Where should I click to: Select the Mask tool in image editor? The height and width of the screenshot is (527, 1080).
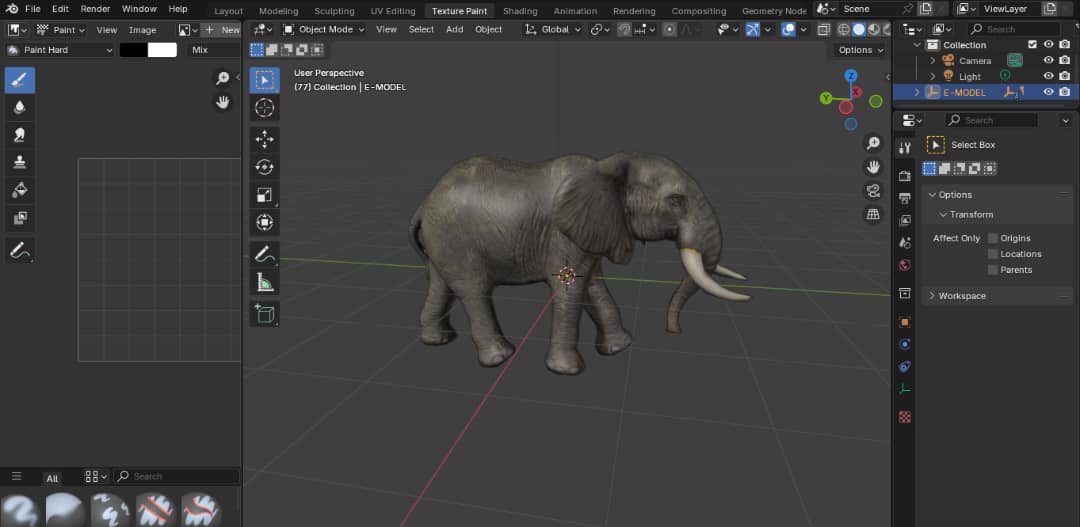click(x=20, y=218)
